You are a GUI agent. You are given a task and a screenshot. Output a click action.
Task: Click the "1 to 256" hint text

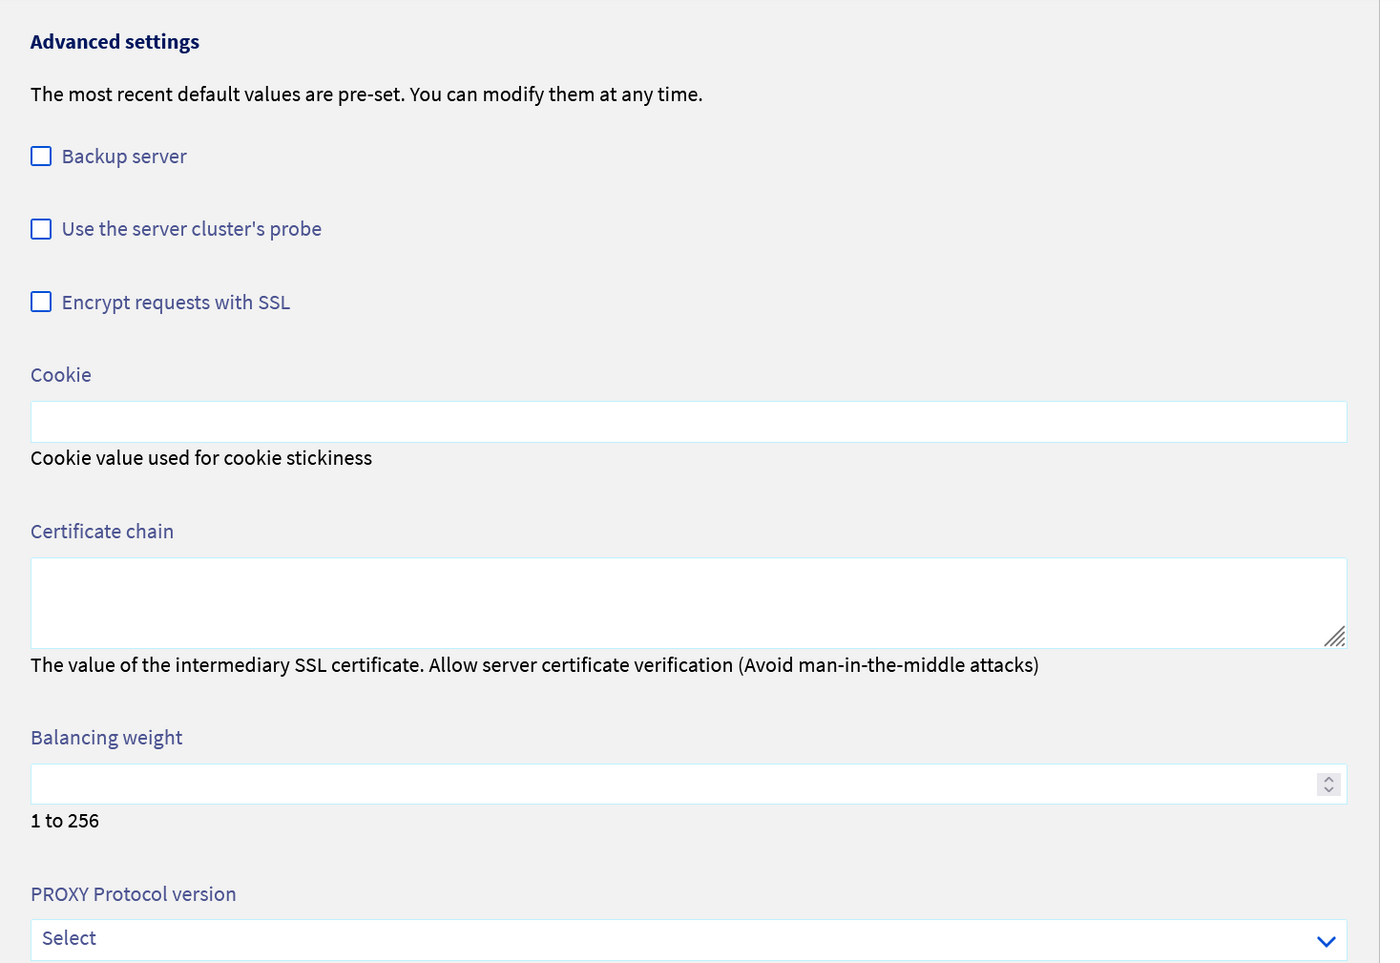click(x=65, y=821)
